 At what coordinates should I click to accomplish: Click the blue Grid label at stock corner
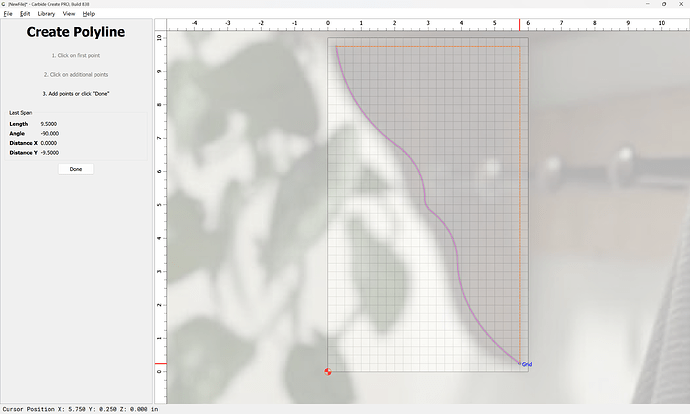point(526,364)
